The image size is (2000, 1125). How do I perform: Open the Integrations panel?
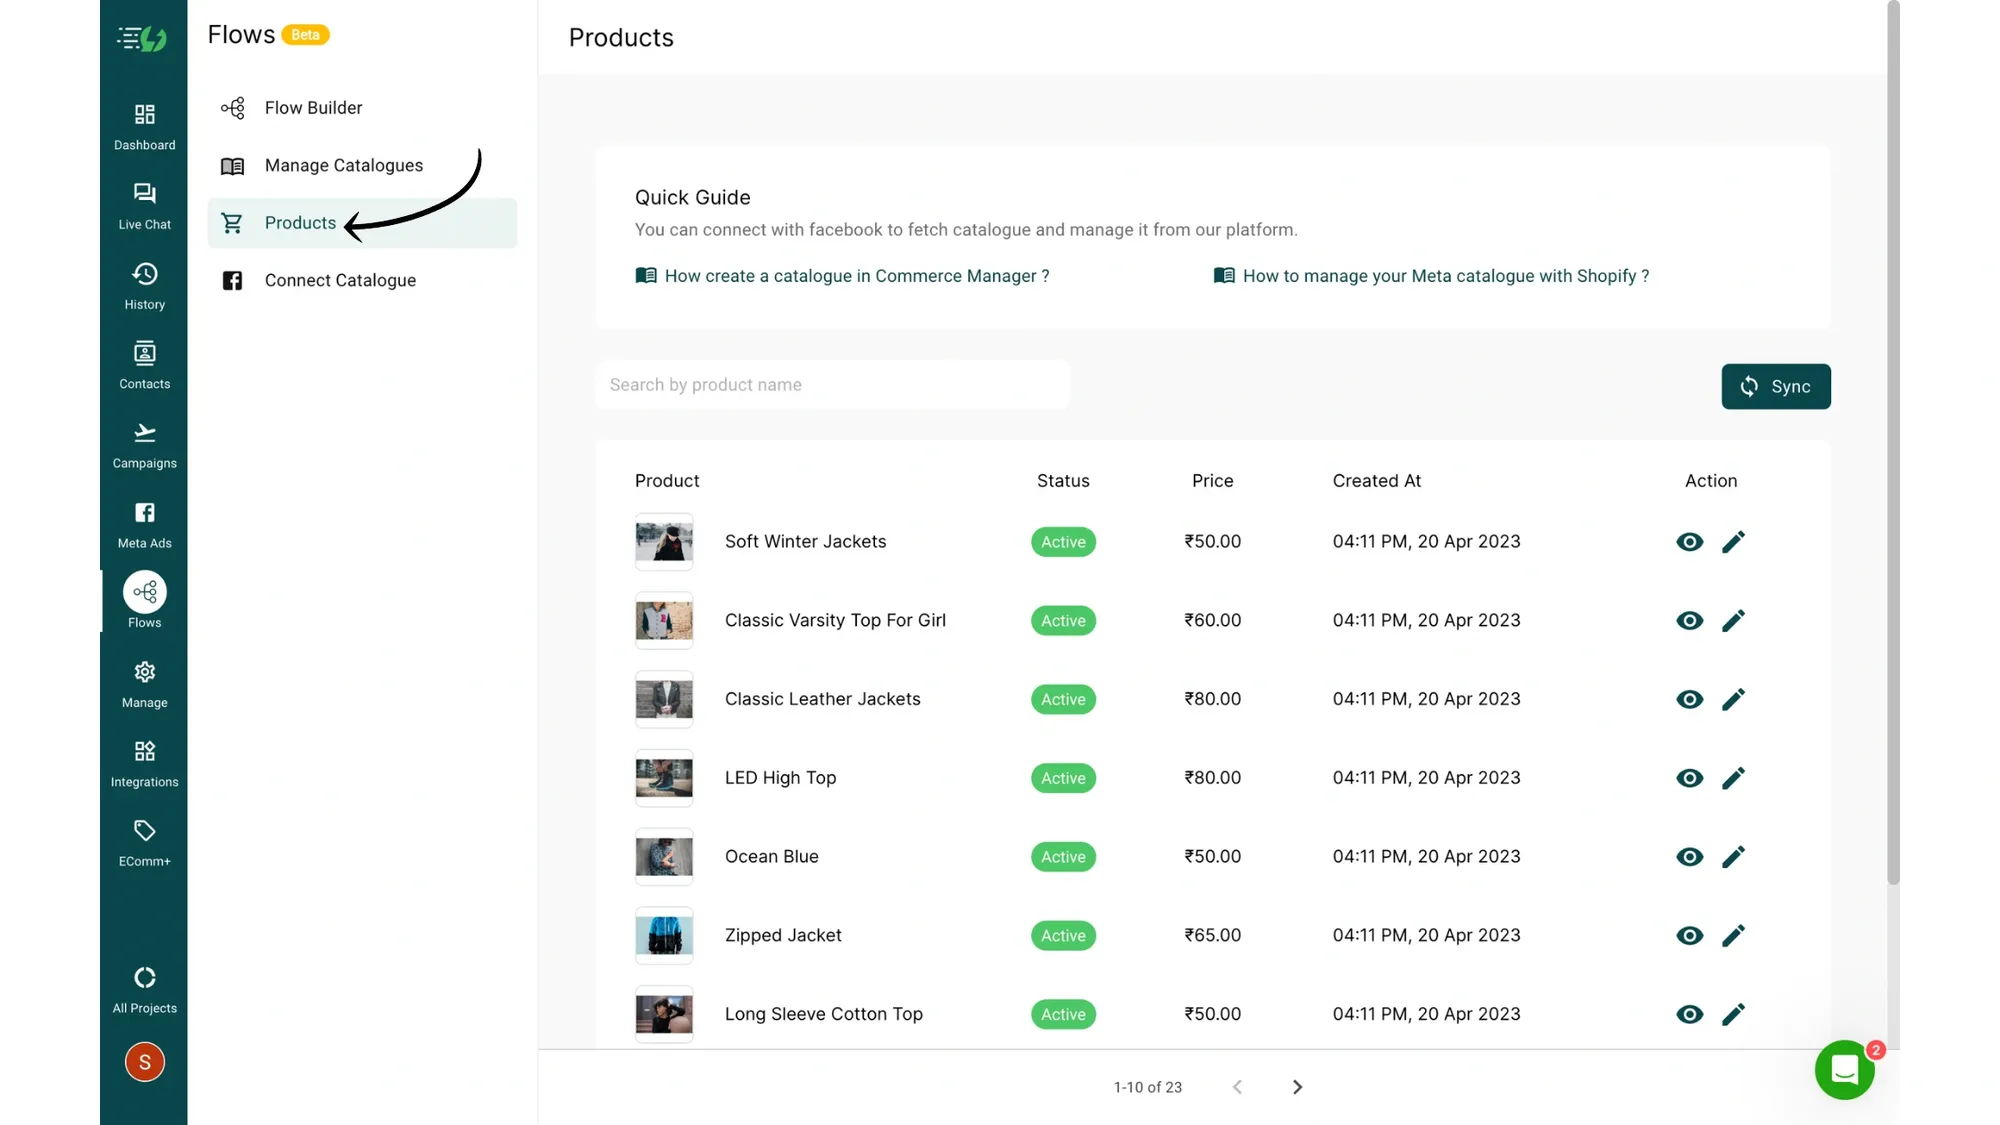(144, 762)
